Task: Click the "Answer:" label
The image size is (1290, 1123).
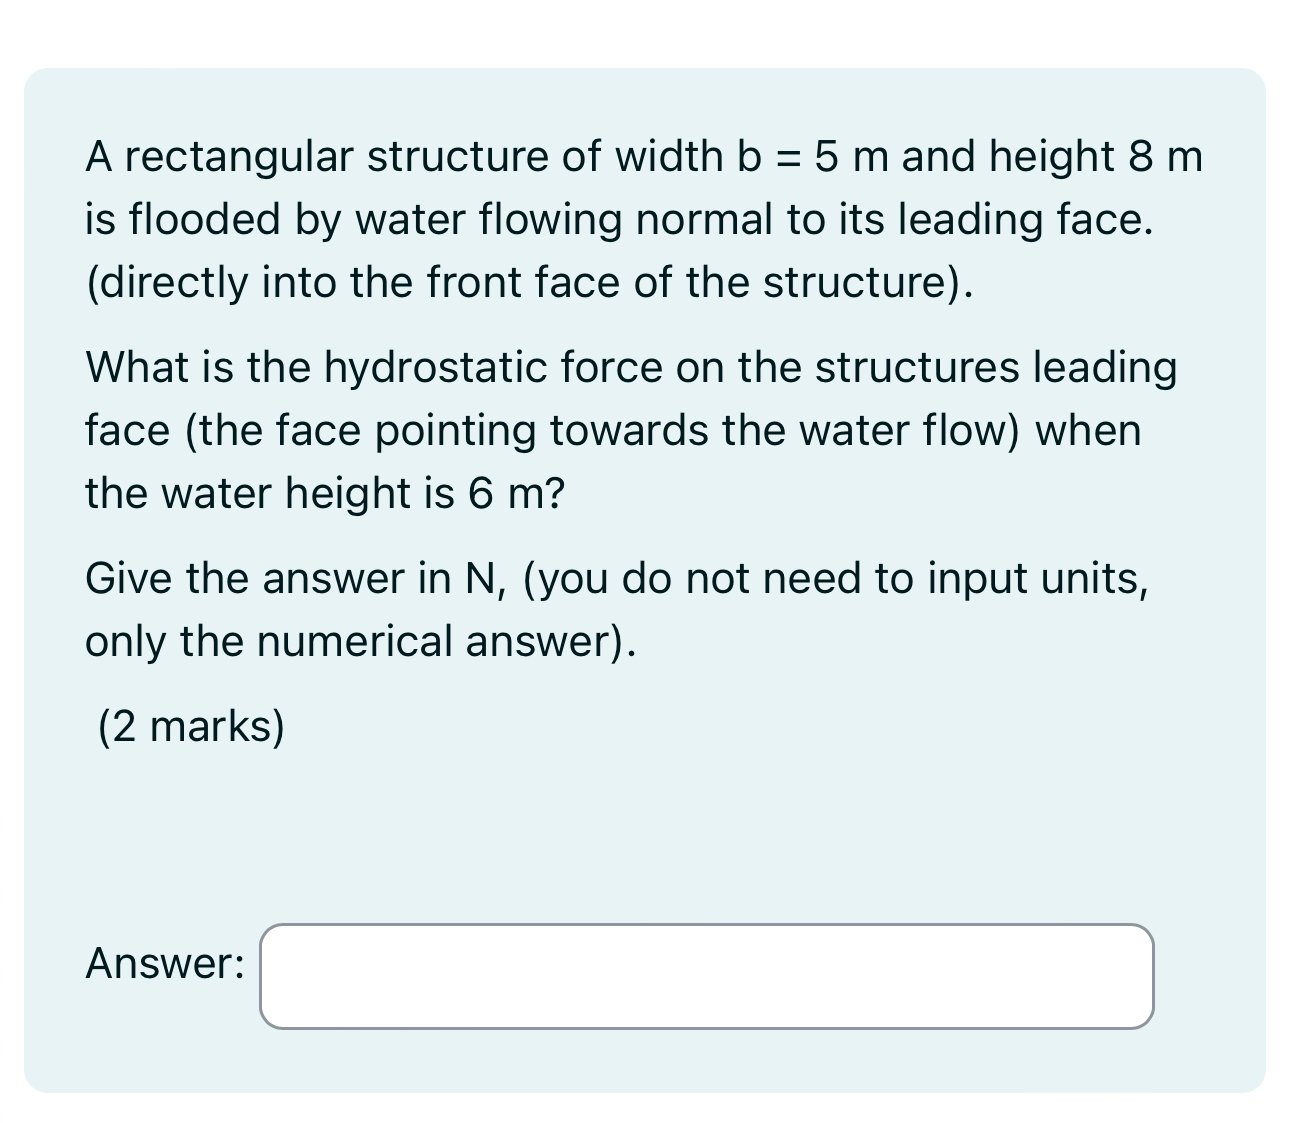Action: point(163,964)
